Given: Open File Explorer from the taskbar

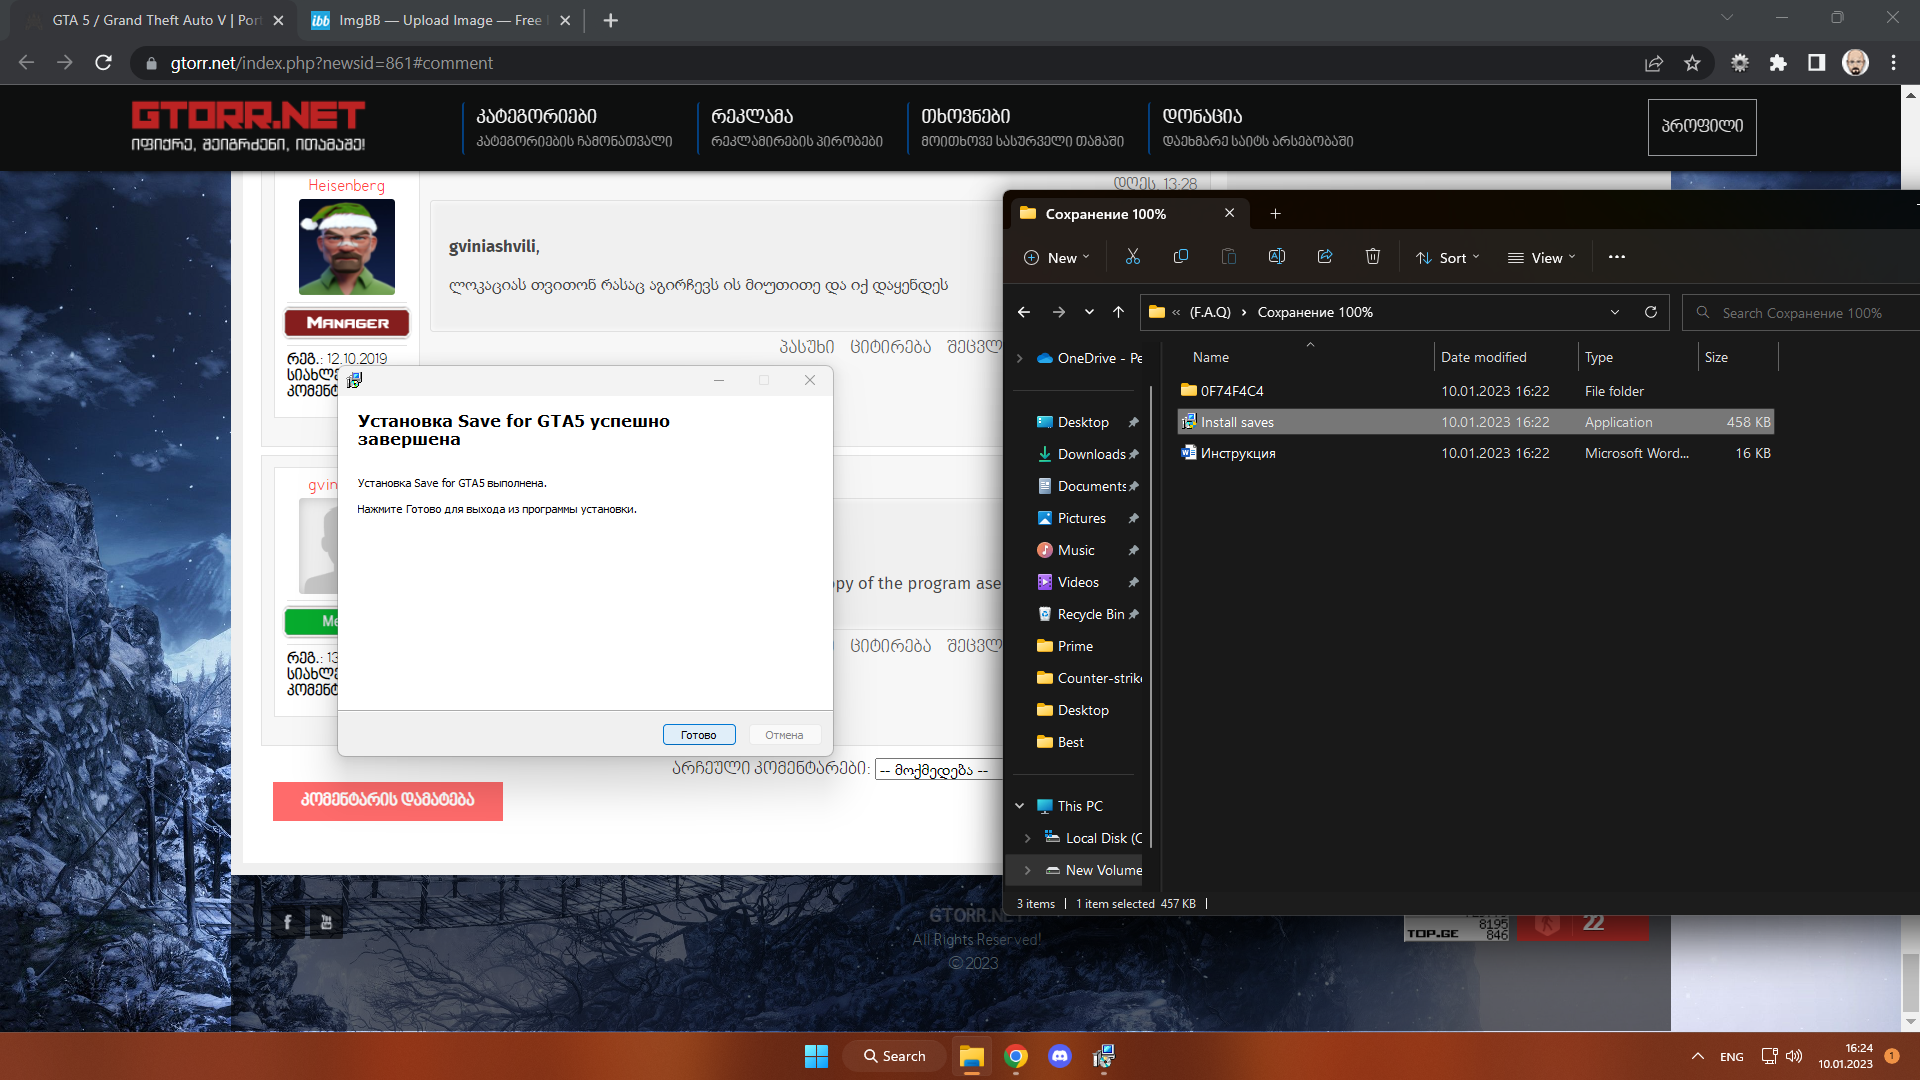Looking at the screenshot, I should point(971,1056).
